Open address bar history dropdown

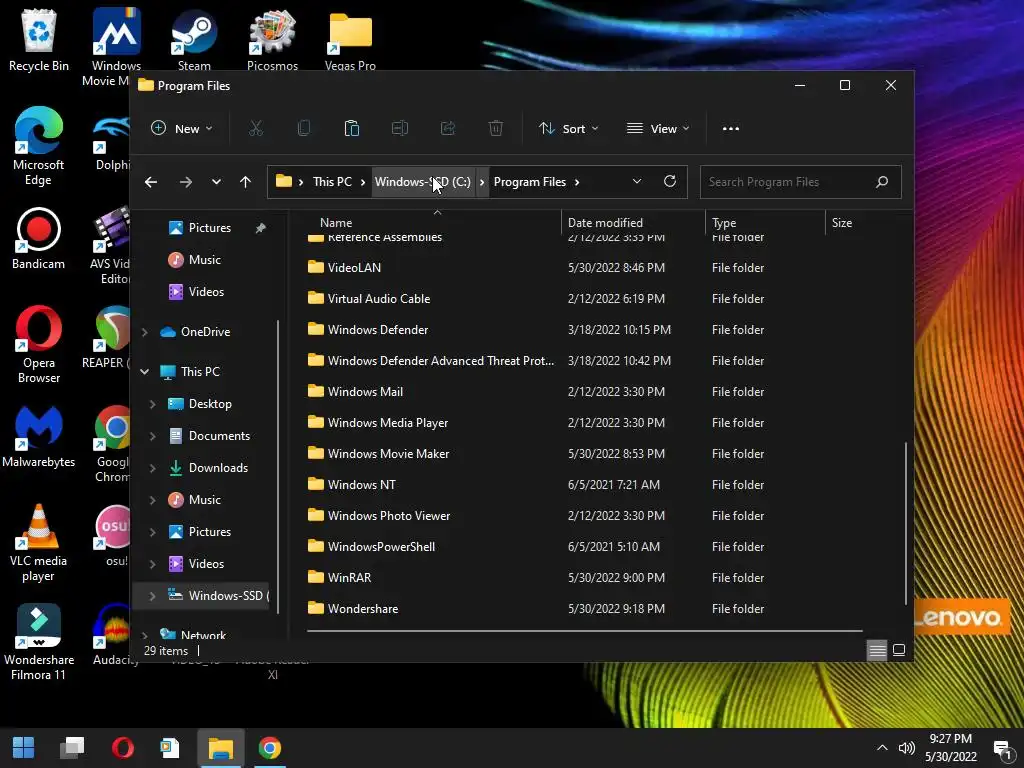click(x=637, y=182)
